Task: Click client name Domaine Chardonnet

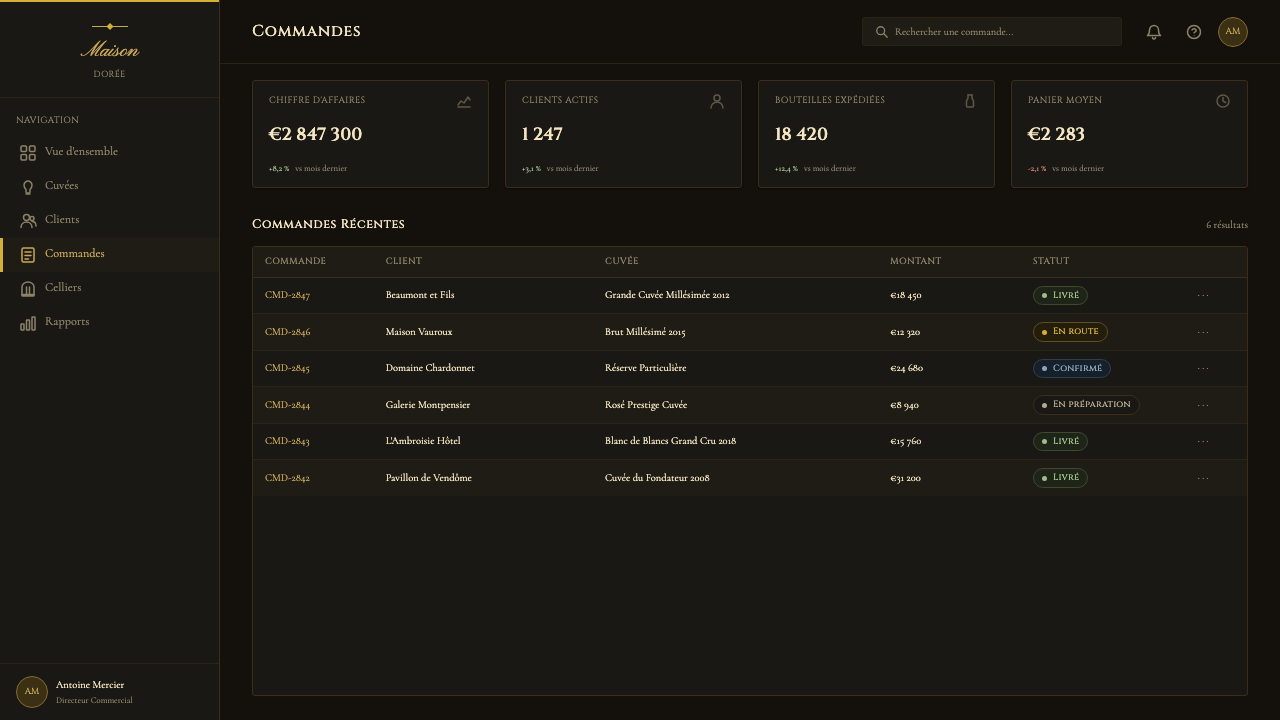Action: 430,369
